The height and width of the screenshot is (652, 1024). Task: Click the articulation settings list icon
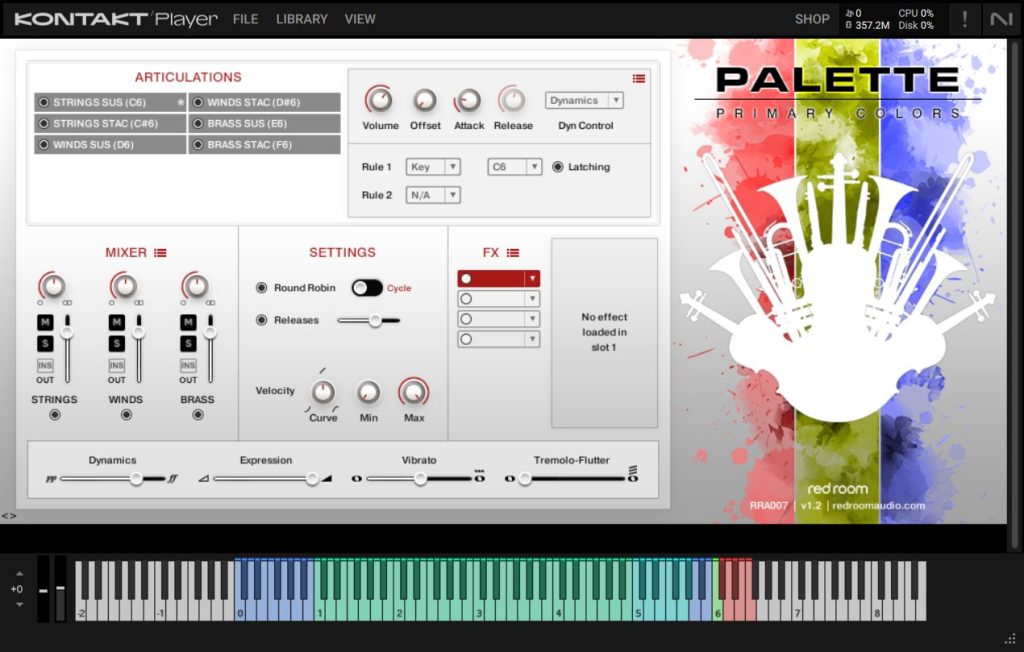(x=639, y=78)
